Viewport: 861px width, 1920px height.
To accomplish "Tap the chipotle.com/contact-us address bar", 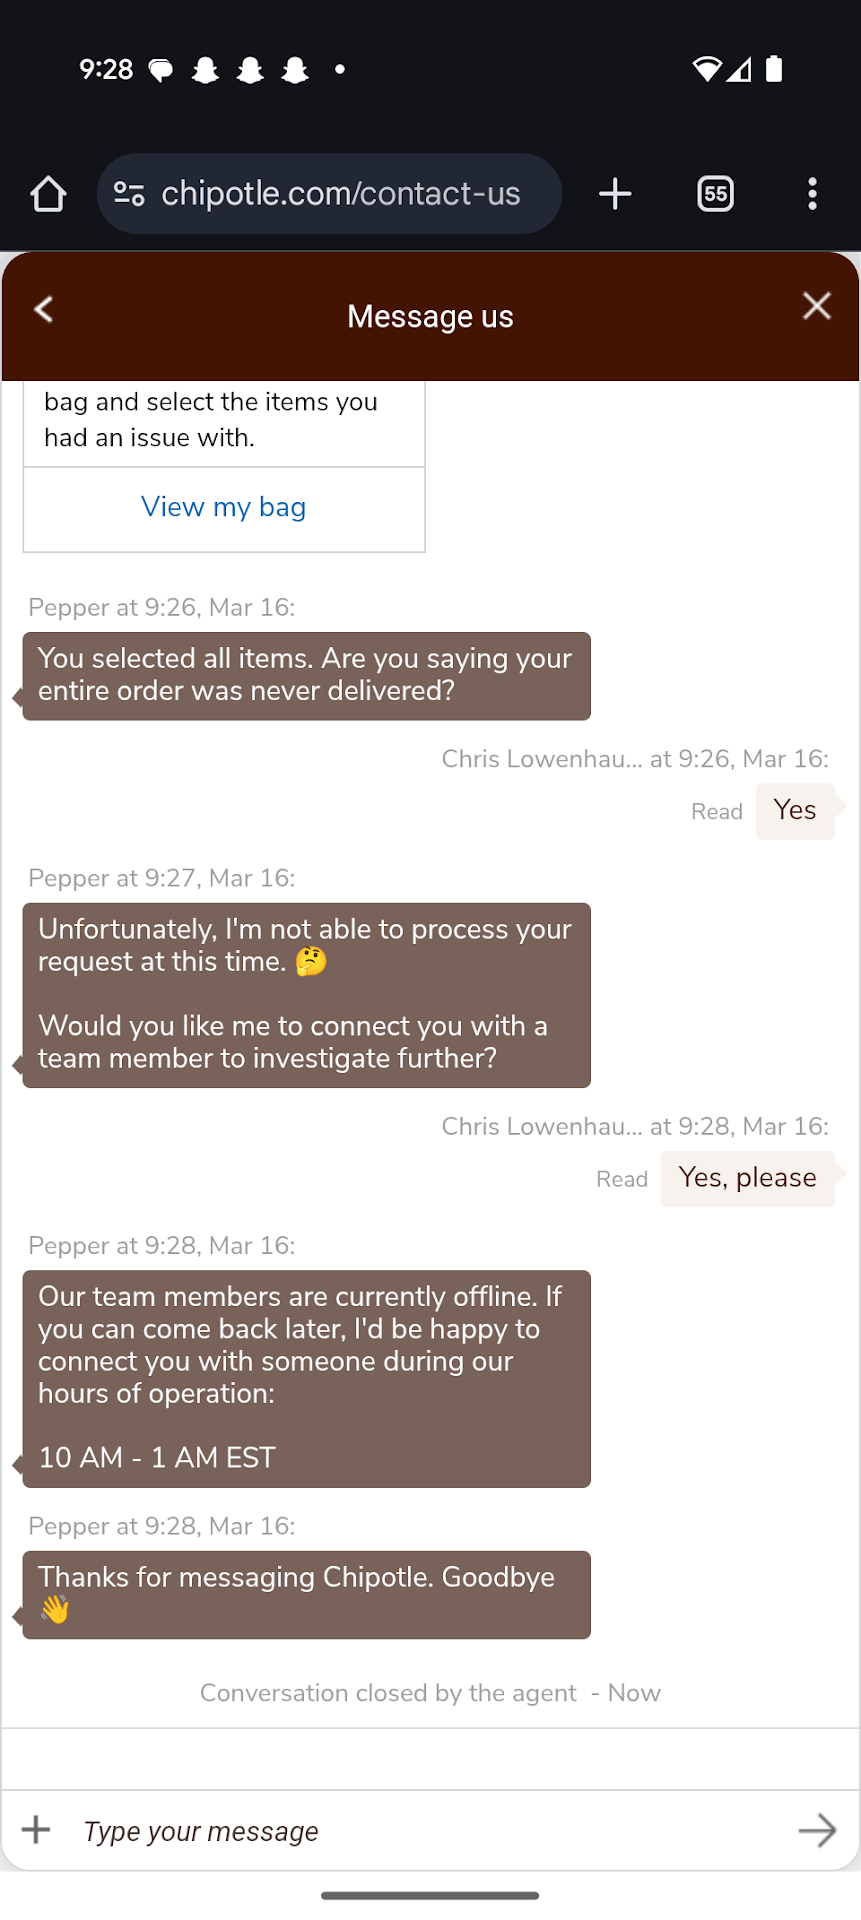I will (340, 194).
